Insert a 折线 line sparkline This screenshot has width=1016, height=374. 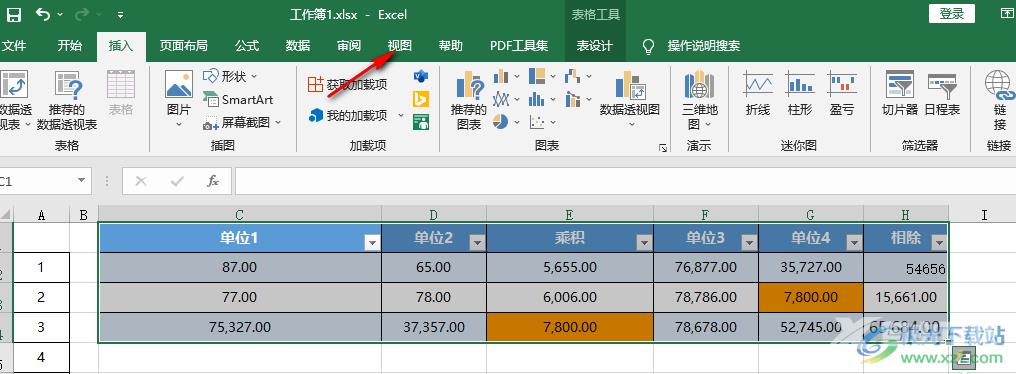(758, 94)
